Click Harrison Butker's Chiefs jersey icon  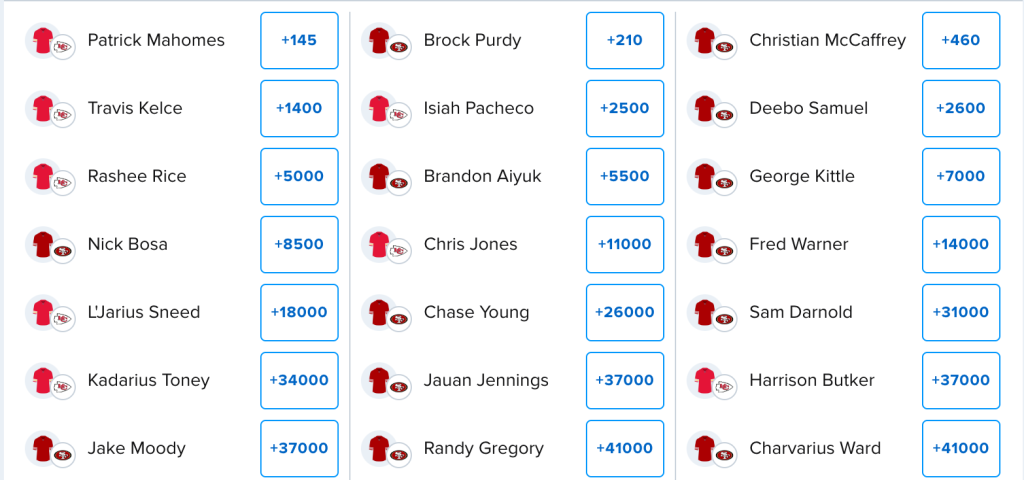[x=705, y=380]
